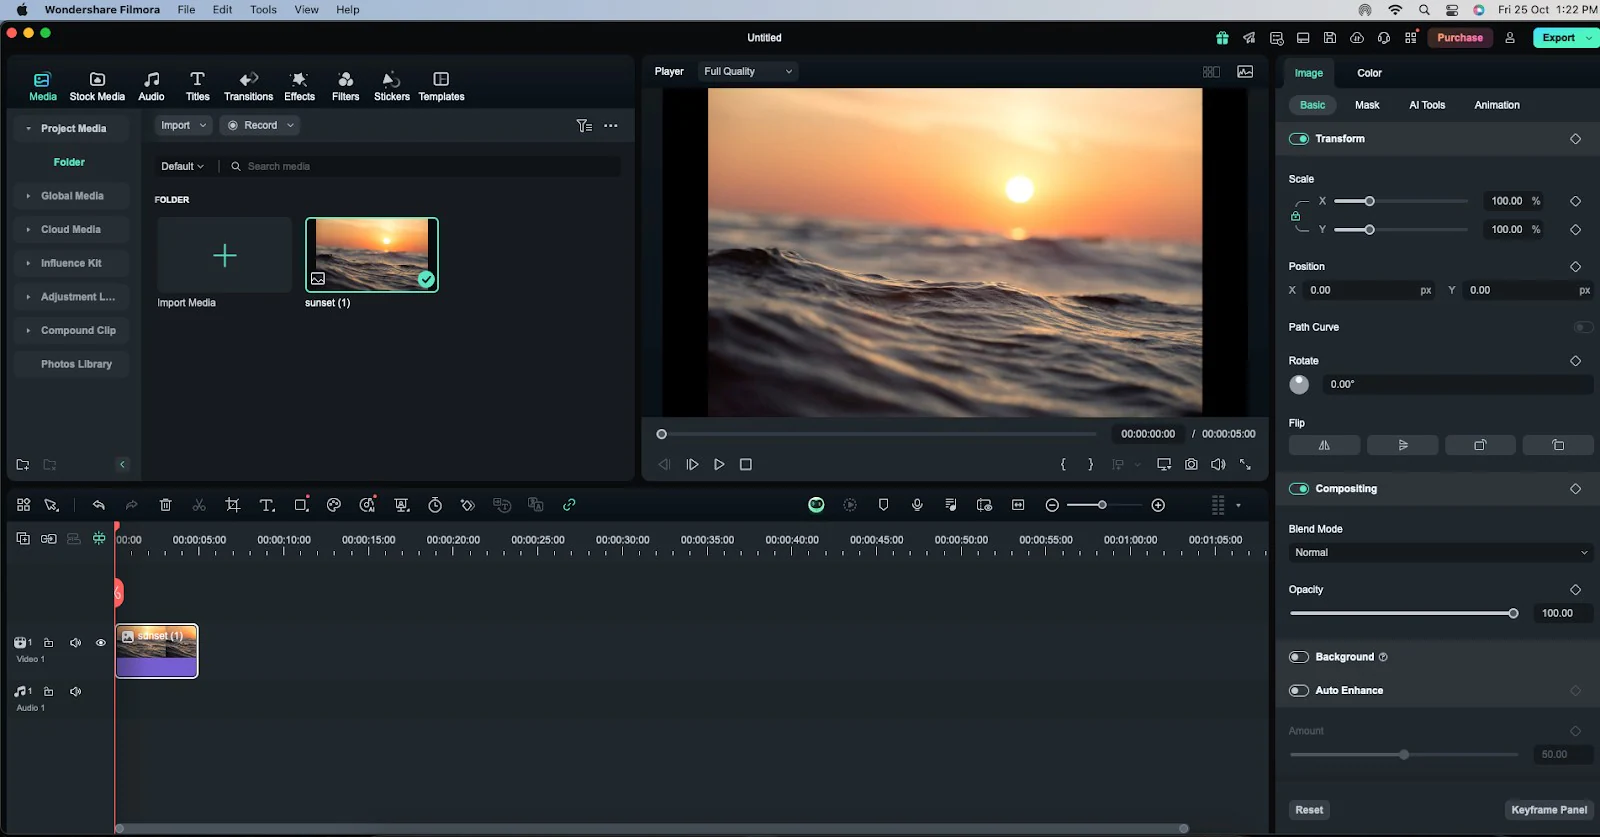This screenshot has width=1600, height=837.
Task: Open the Stickers panel
Action: coord(391,86)
